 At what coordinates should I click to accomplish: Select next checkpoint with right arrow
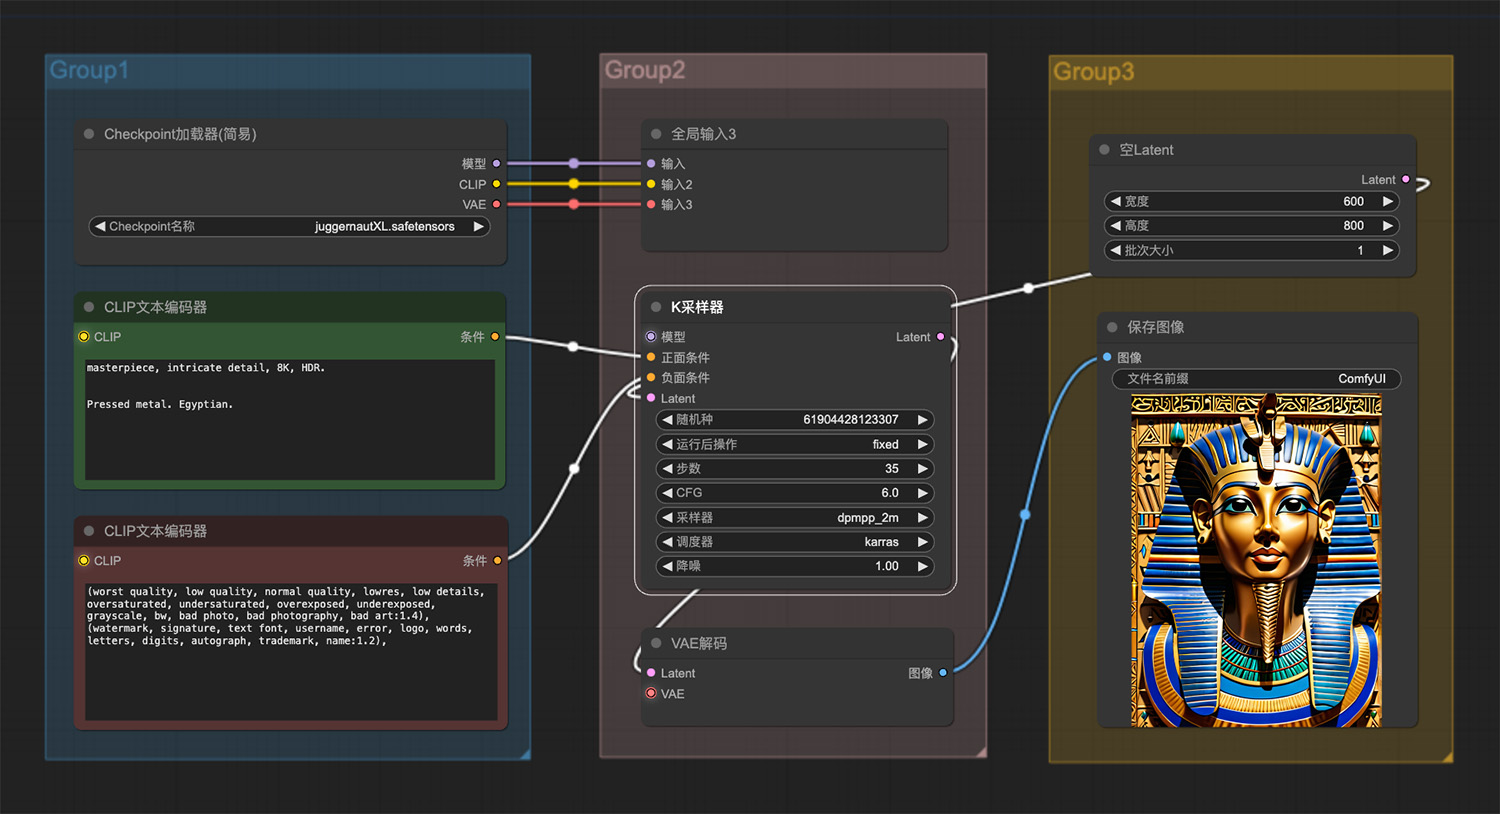(479, 226)
